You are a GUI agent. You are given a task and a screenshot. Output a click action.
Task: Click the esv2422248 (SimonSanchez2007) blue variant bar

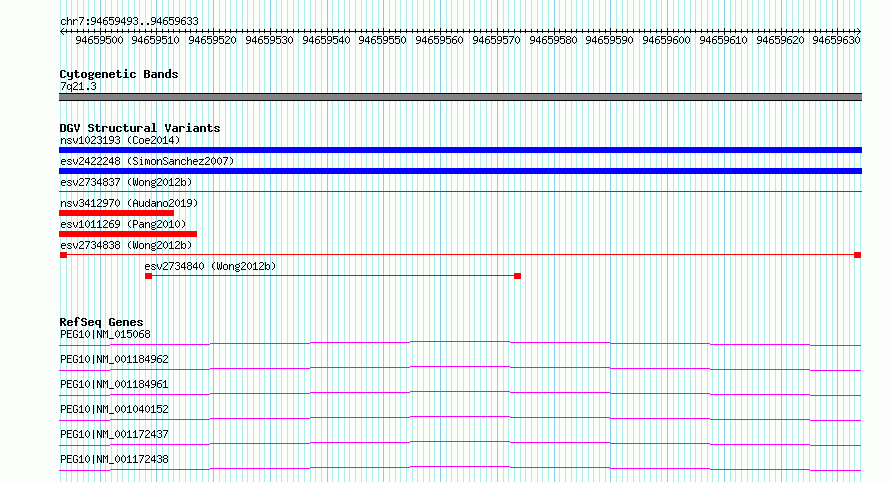coord(460,171)
